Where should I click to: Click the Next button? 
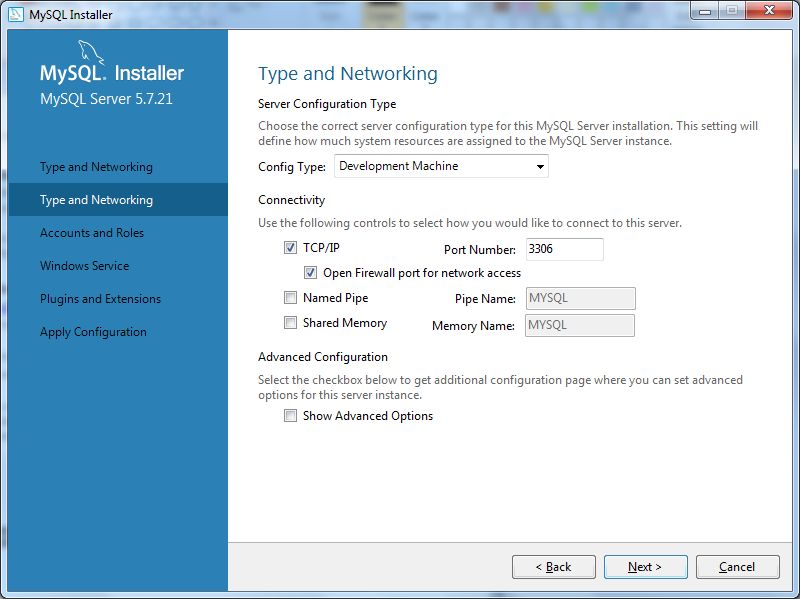coord(645,566)
